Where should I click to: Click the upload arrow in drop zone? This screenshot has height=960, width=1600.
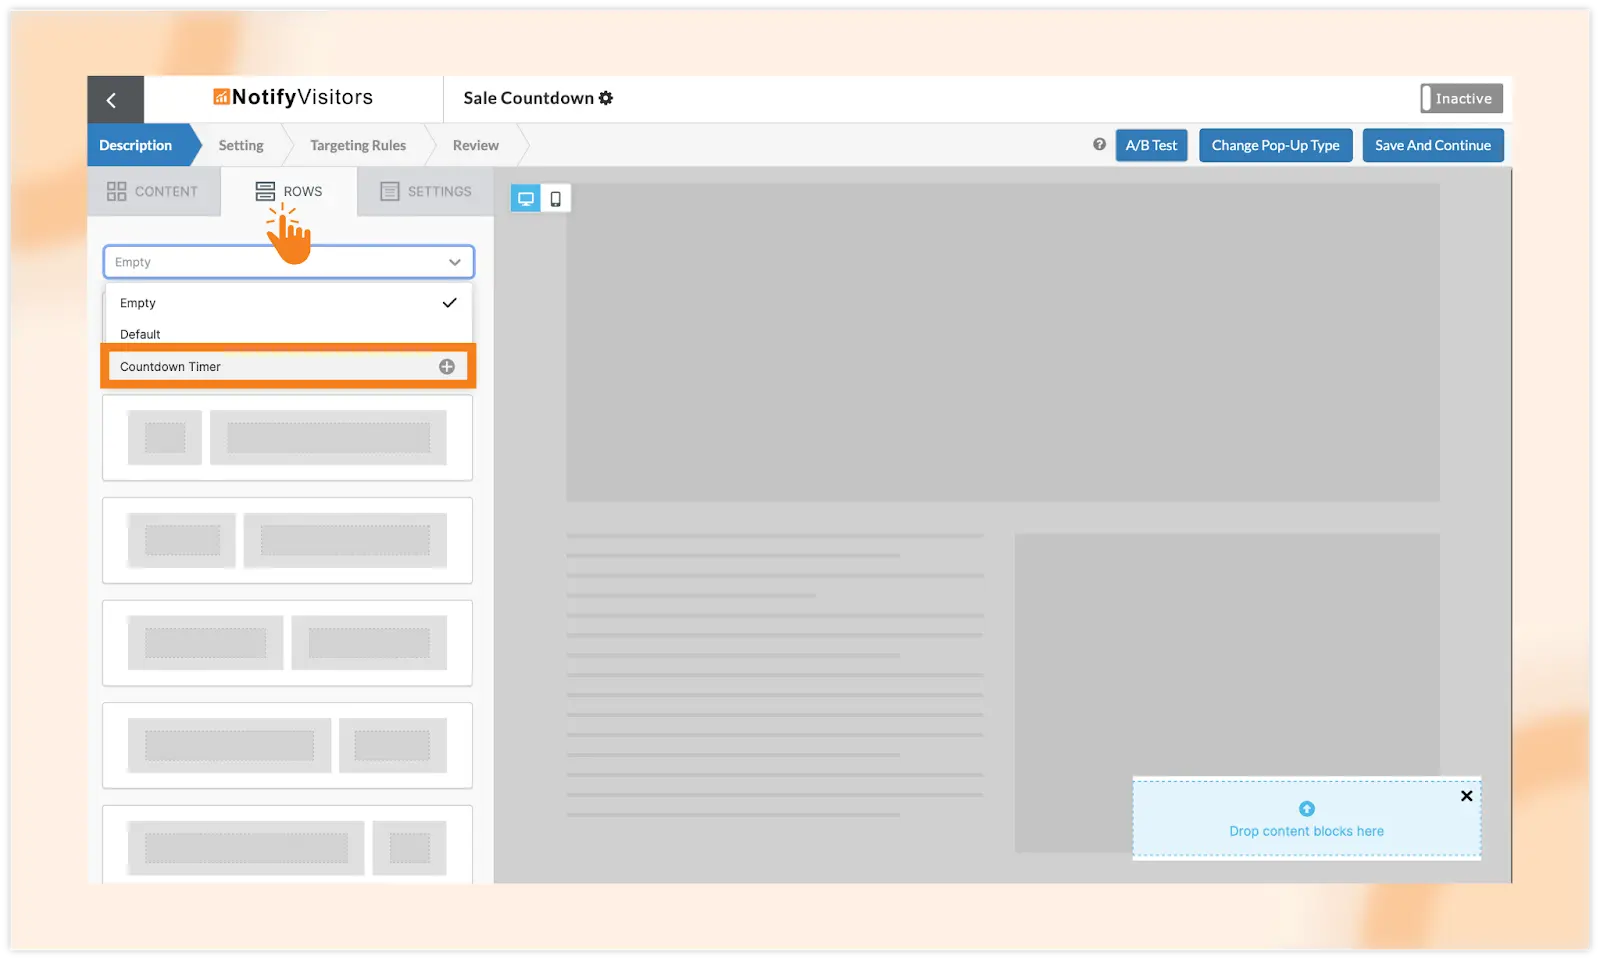pos(1306,809)
